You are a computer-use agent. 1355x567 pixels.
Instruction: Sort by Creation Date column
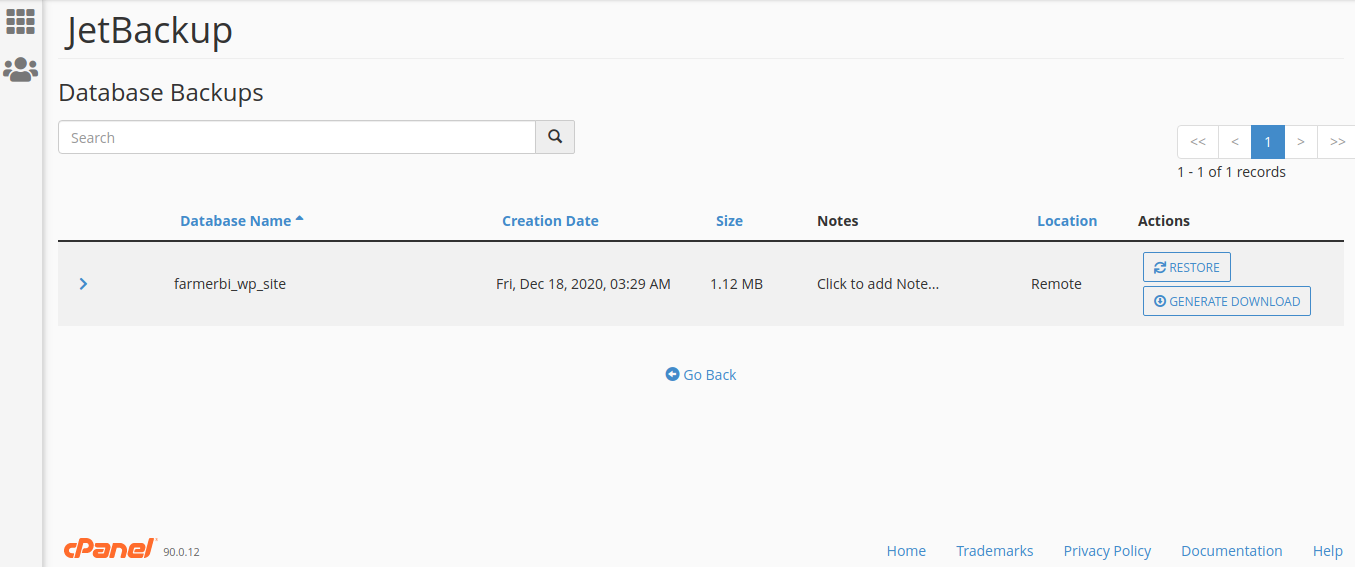click(550, 221)
